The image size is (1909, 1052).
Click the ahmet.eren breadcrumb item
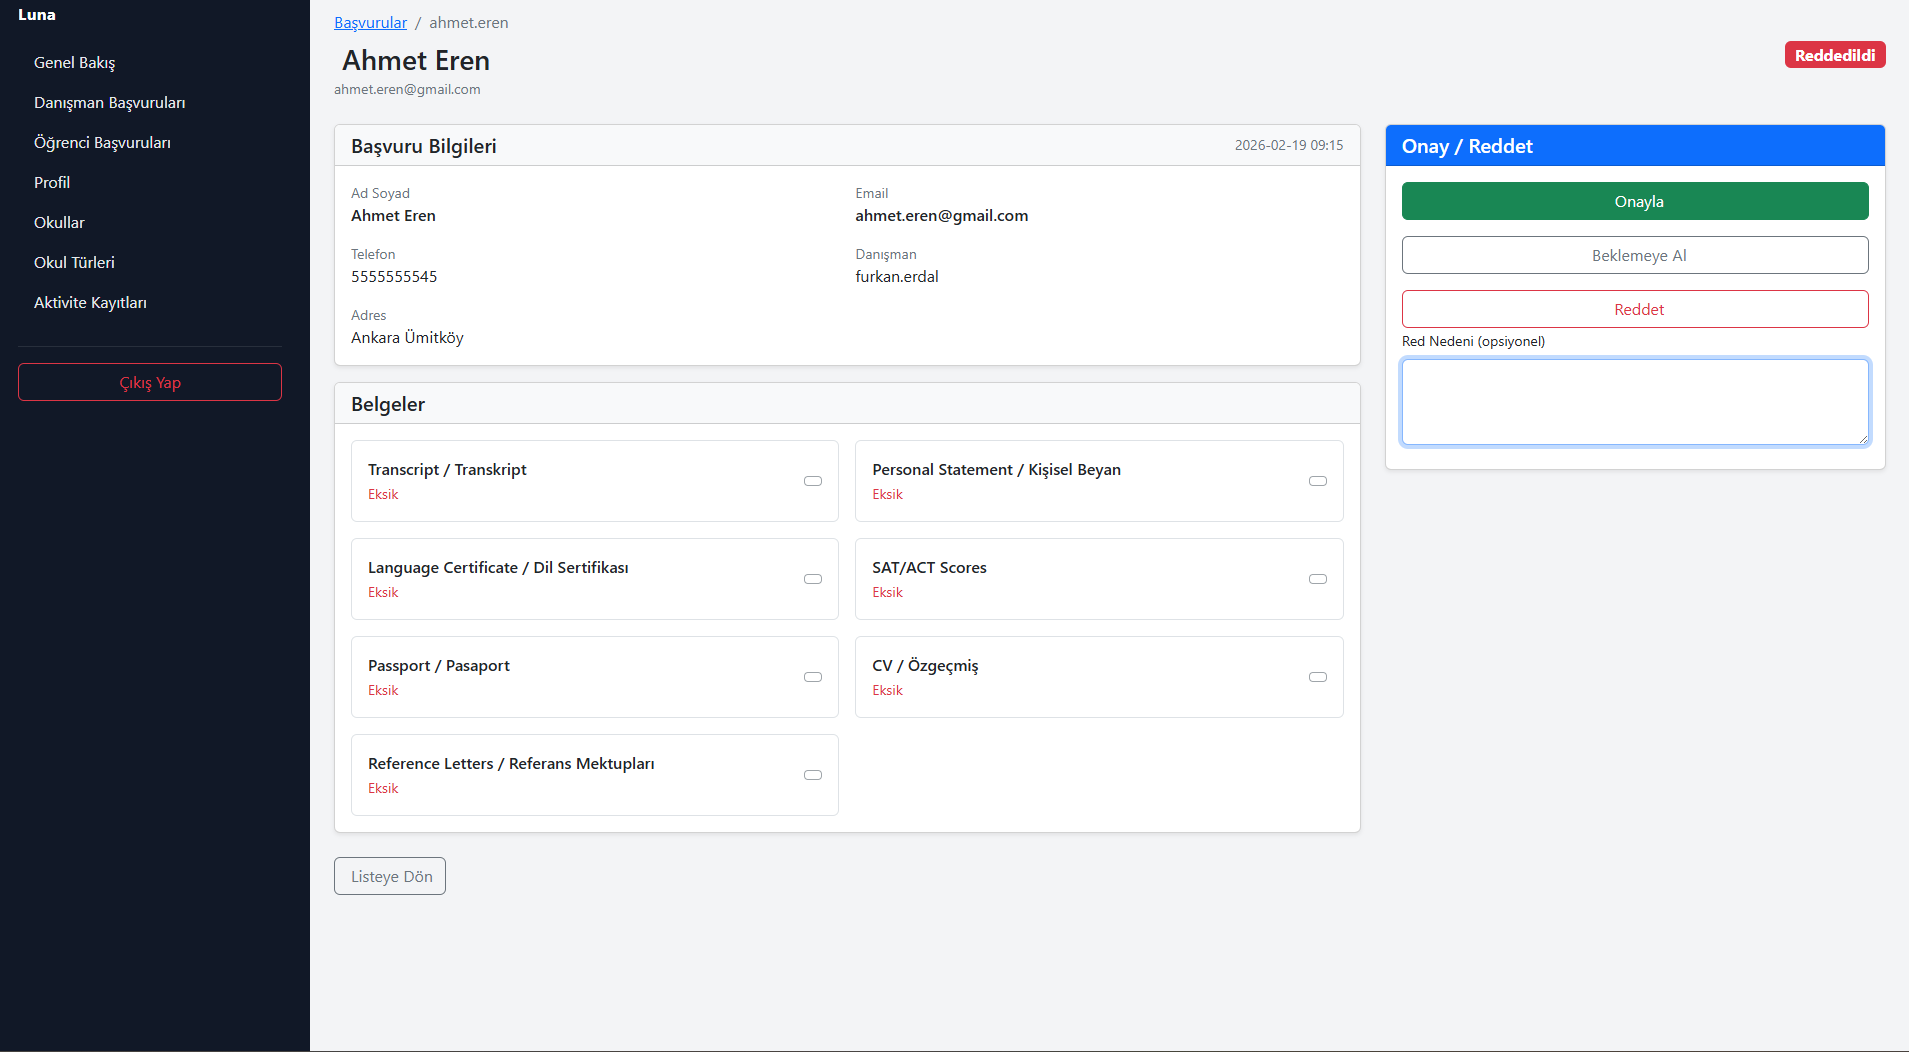469,22
